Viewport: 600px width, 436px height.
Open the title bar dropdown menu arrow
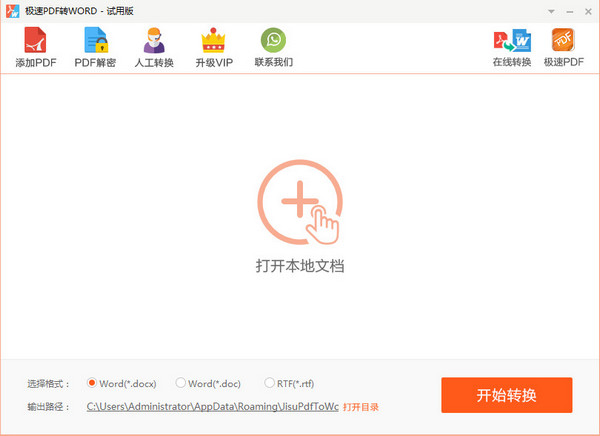click(x=551, y=11)
